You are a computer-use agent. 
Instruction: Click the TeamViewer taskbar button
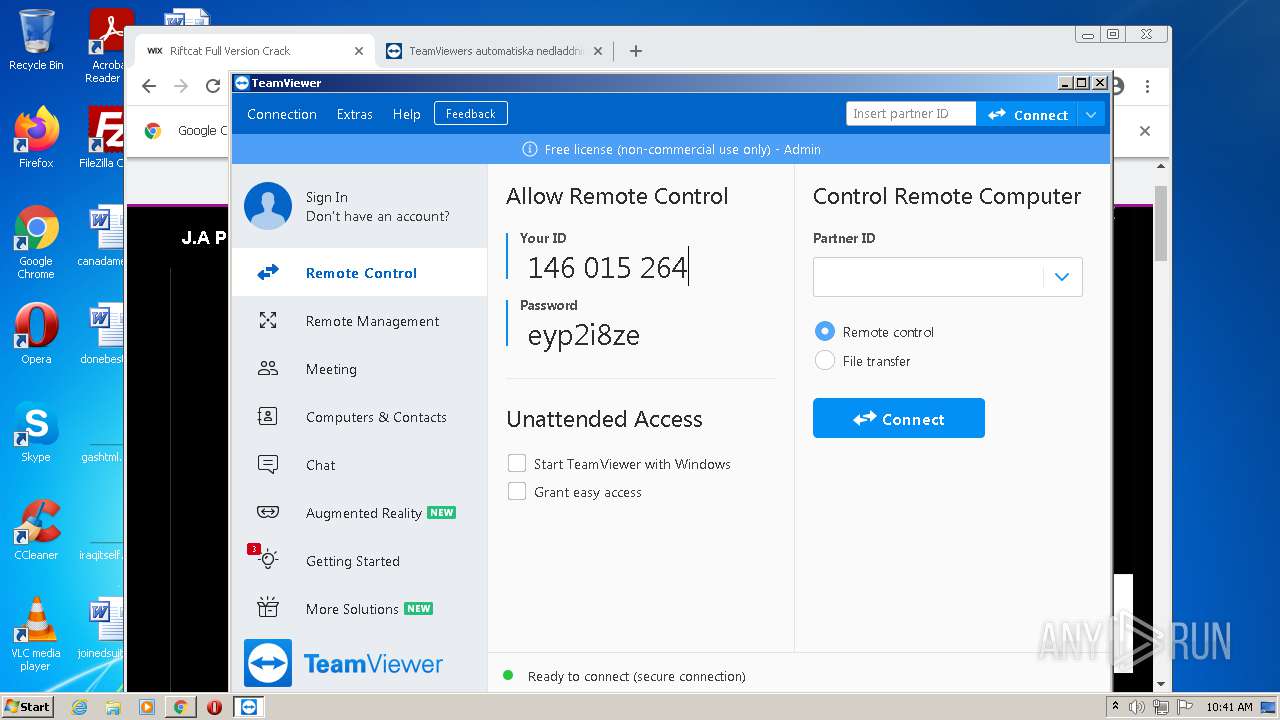249,707
